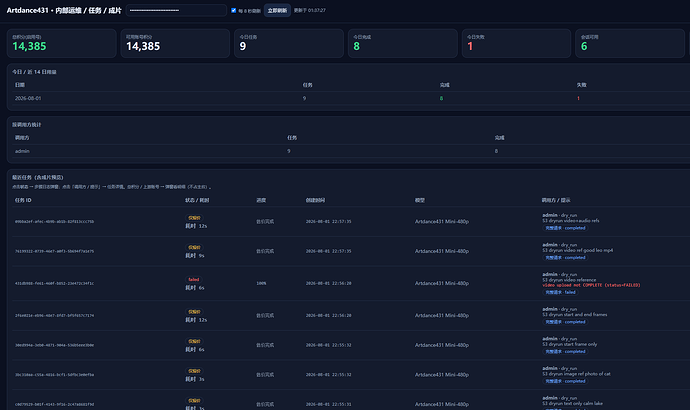This screenshot has width=690, height=410.
Task: Click the red failed count 1 in usage row
Action: click(x=578, y=98)
